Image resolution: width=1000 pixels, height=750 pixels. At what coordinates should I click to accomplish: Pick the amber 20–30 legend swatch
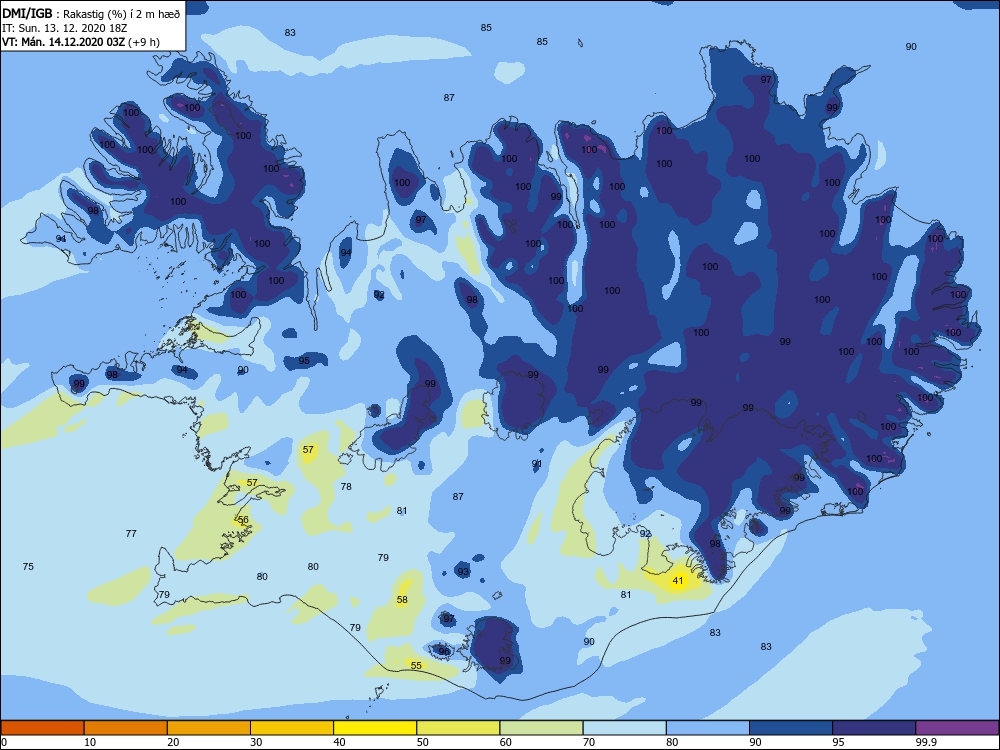tap(209, 728)
